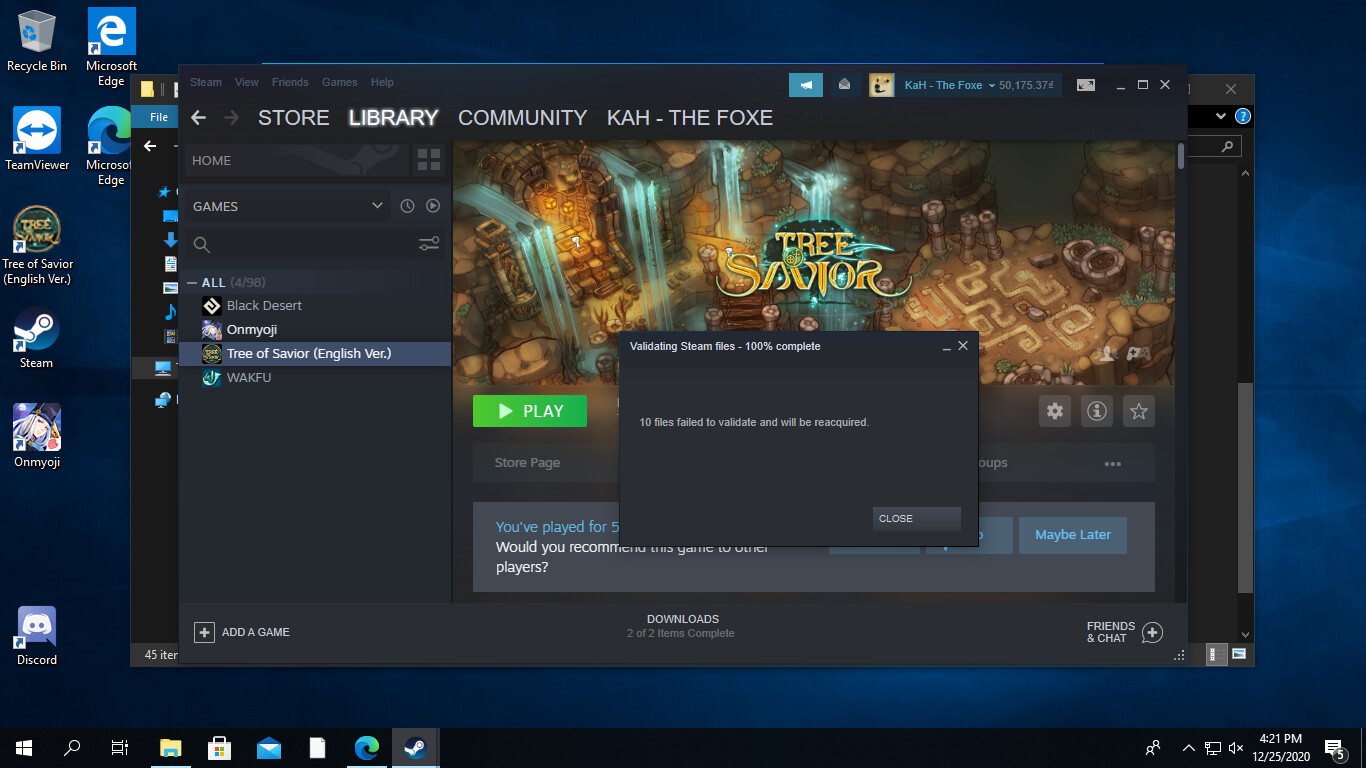
Task: Switch to Big Picture mode icon
Action: 1086,85
